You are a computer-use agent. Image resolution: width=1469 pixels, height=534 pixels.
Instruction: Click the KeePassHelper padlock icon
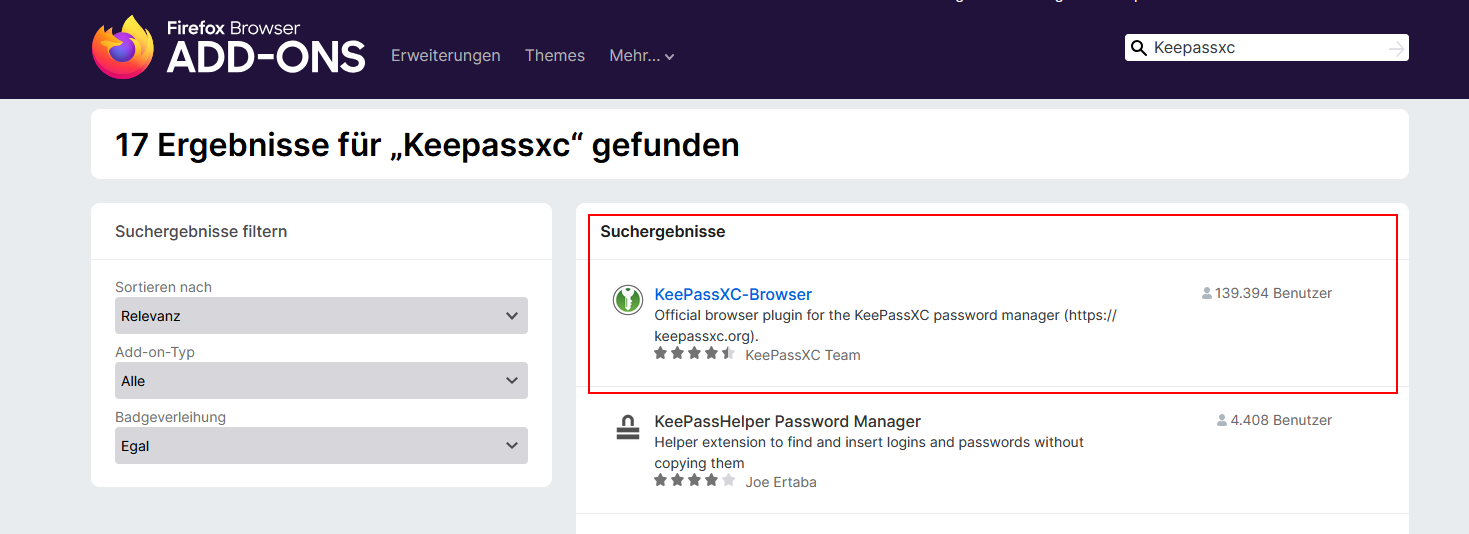click(627, 428)
